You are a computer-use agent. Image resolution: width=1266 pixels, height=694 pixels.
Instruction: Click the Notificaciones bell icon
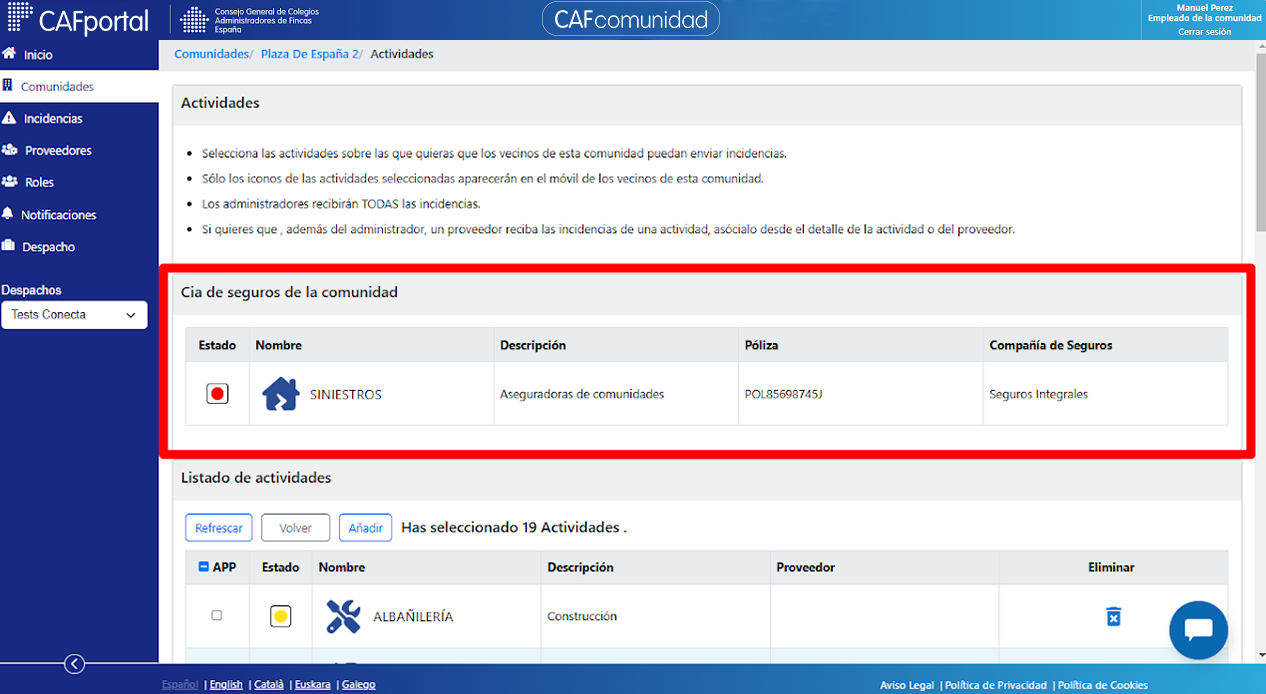coord(9,214)
